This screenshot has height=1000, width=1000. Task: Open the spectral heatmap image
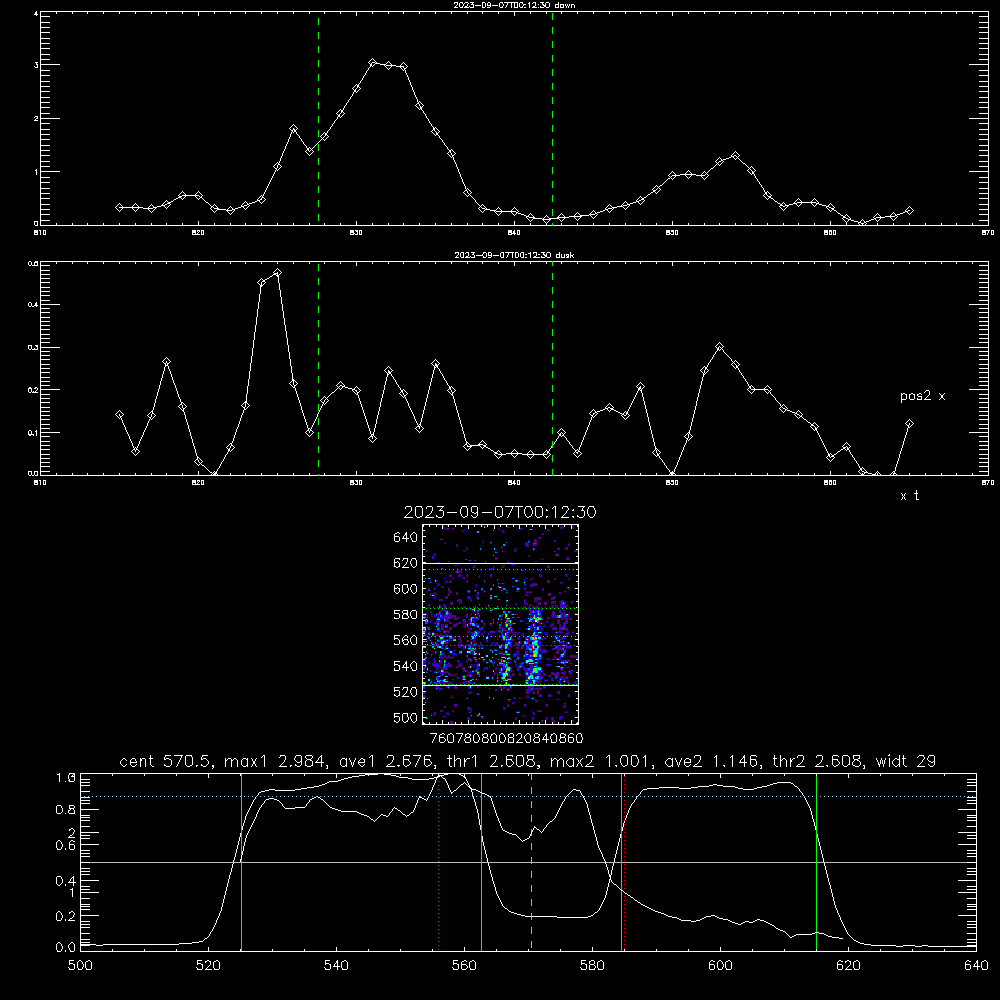pos(500,624)
